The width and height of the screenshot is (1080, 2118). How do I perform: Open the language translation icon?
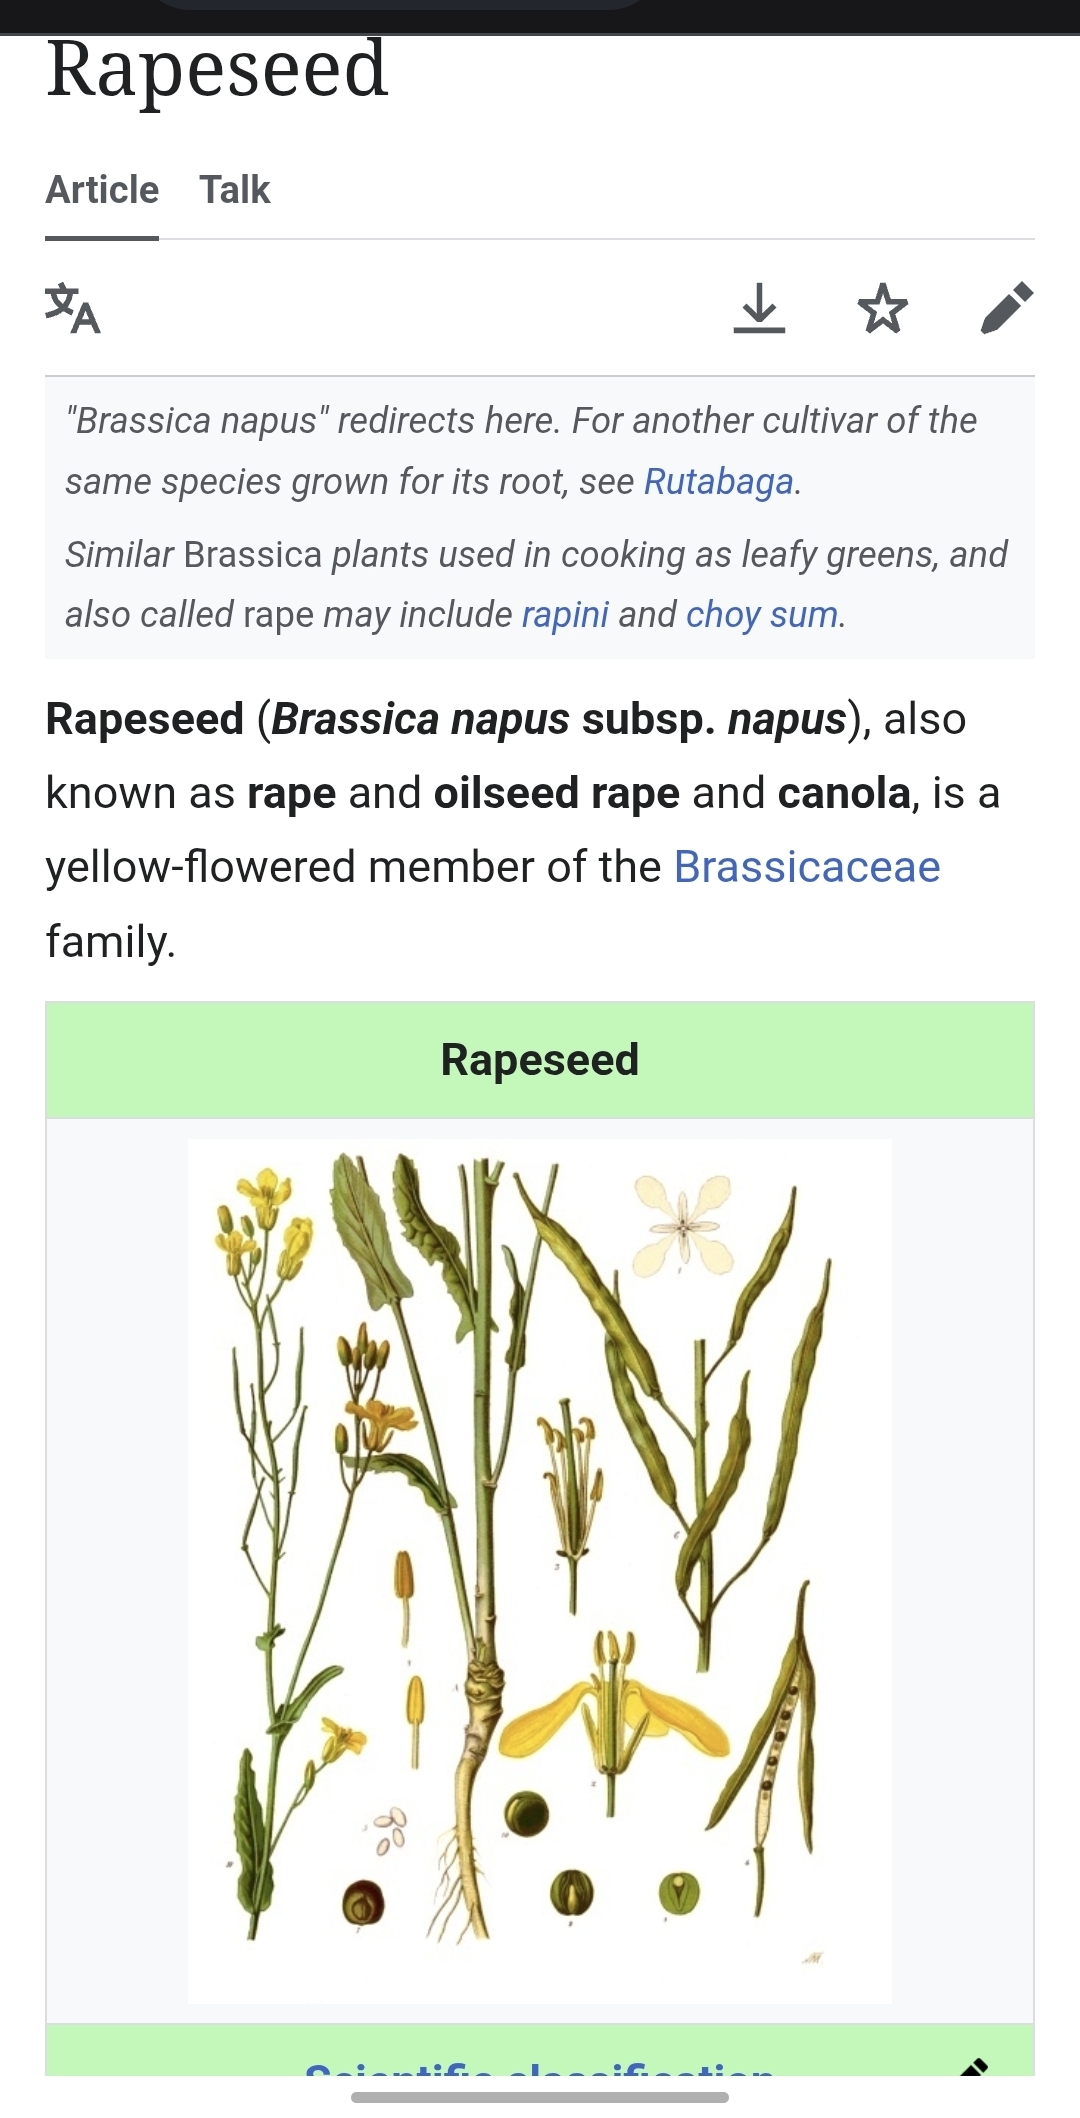pyautogui.click(x=73, y=308)
